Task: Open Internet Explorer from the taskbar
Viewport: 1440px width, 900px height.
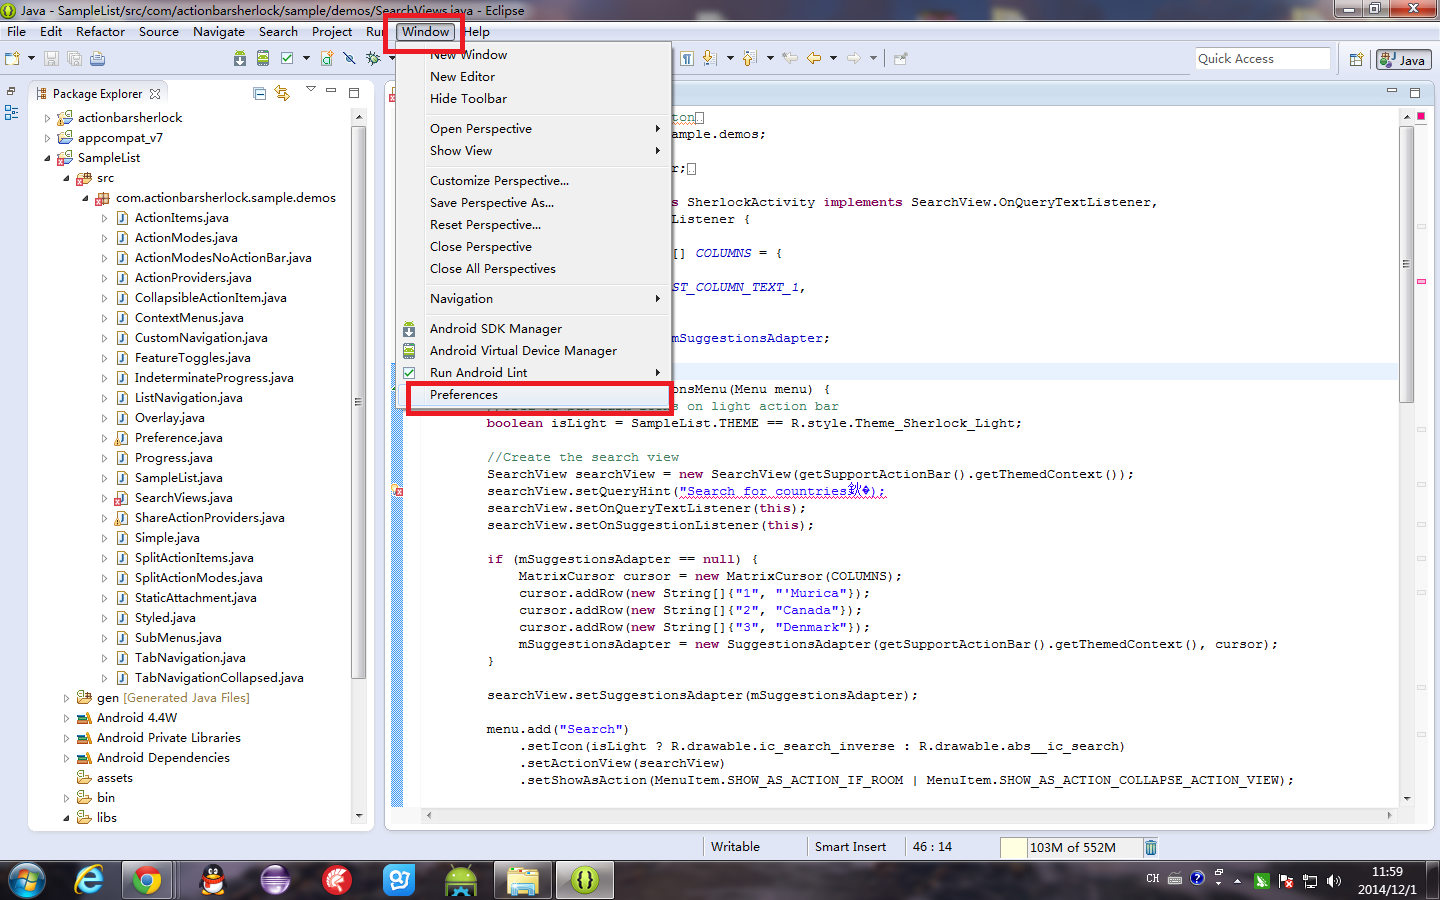Action: point(90,880)
